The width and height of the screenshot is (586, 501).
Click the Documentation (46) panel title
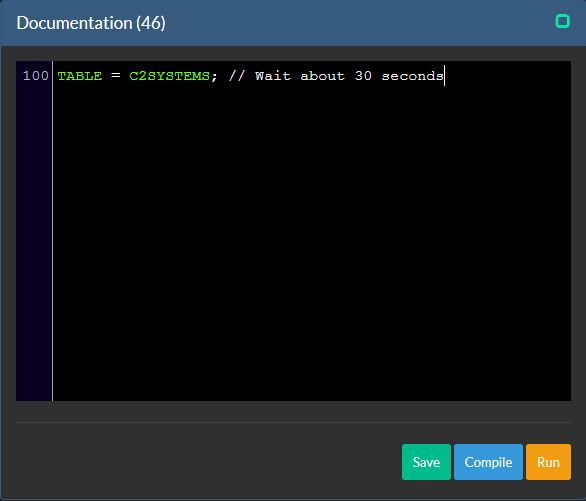pos(91,23)
